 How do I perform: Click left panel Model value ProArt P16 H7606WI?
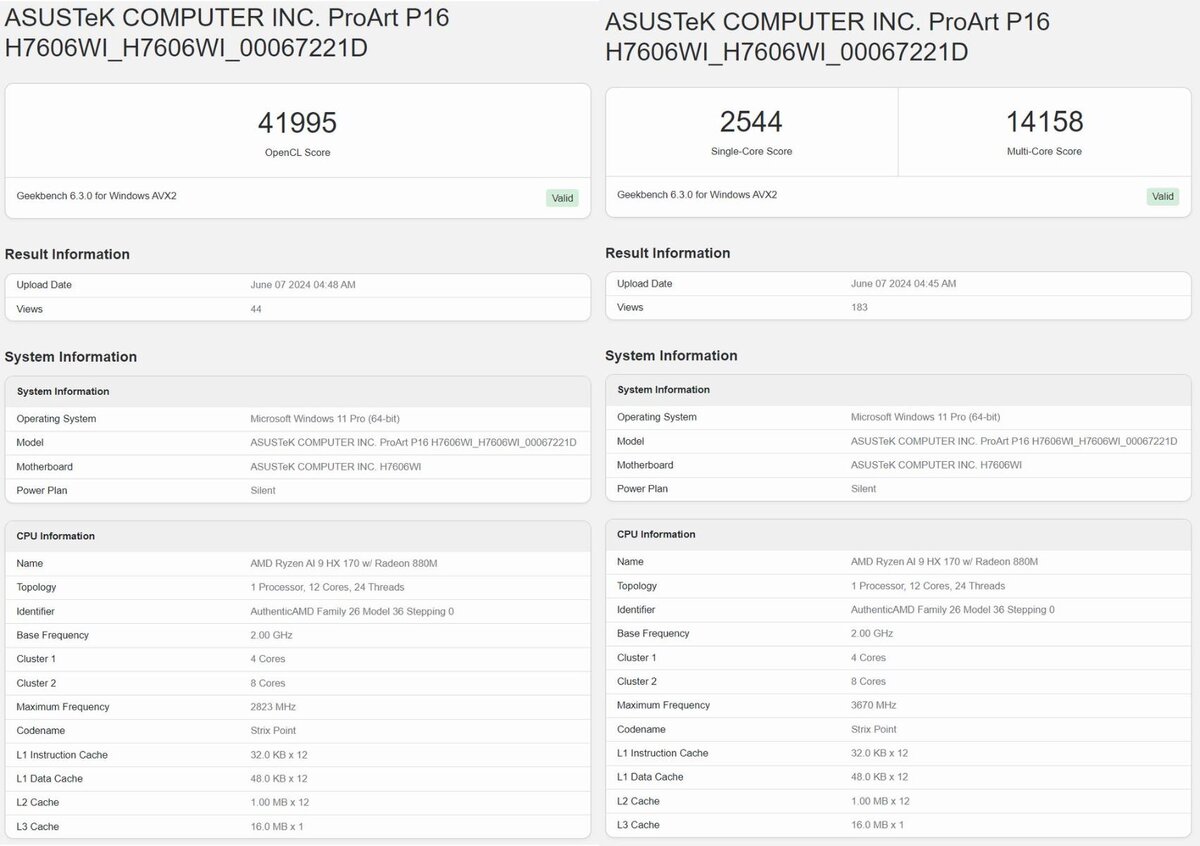tap(413, 443)
